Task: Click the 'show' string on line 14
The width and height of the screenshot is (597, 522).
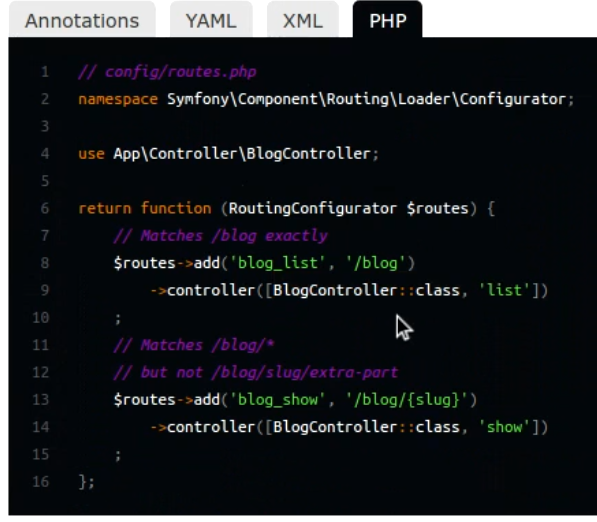Action: pos(504,427)
